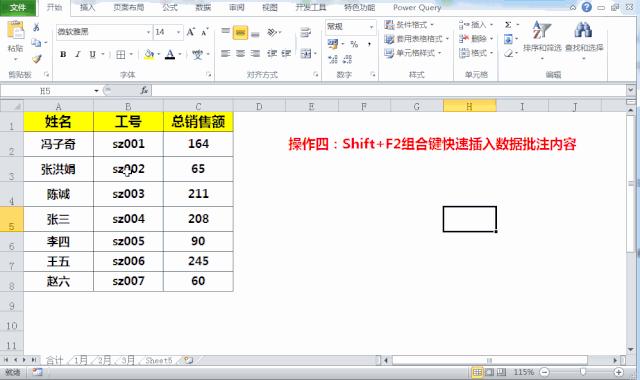Click the AutoSum sigma icon
The height and width of the screenshot is (380, 640).
(508, 25)
